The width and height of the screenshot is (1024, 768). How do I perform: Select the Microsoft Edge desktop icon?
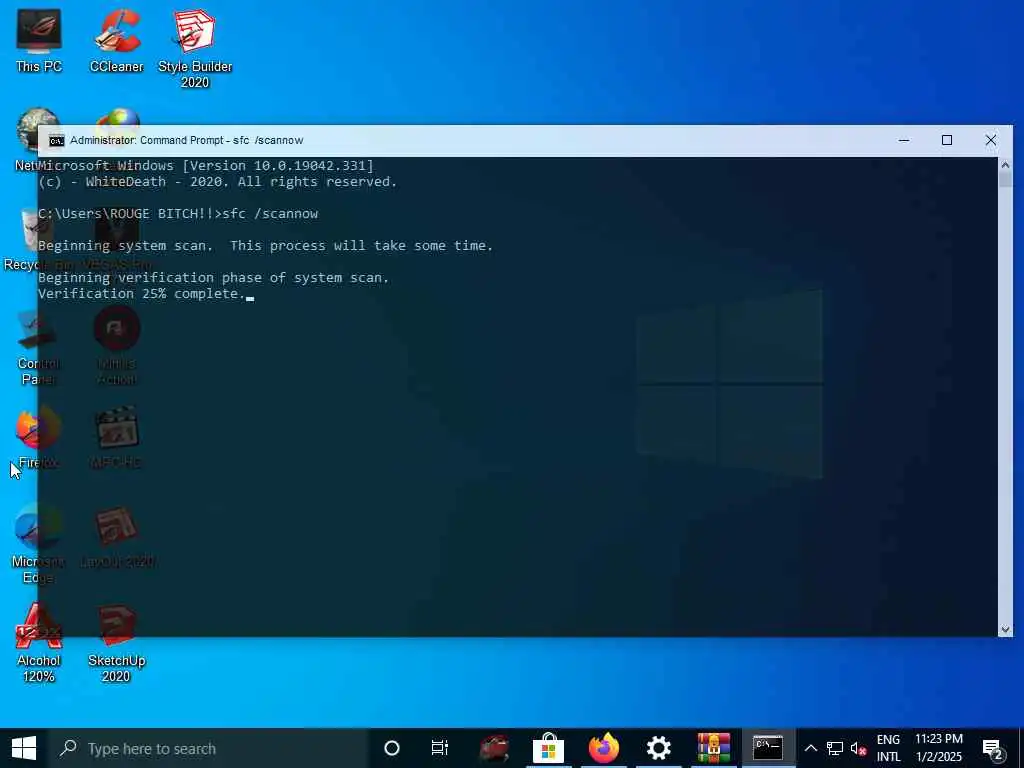38,543
